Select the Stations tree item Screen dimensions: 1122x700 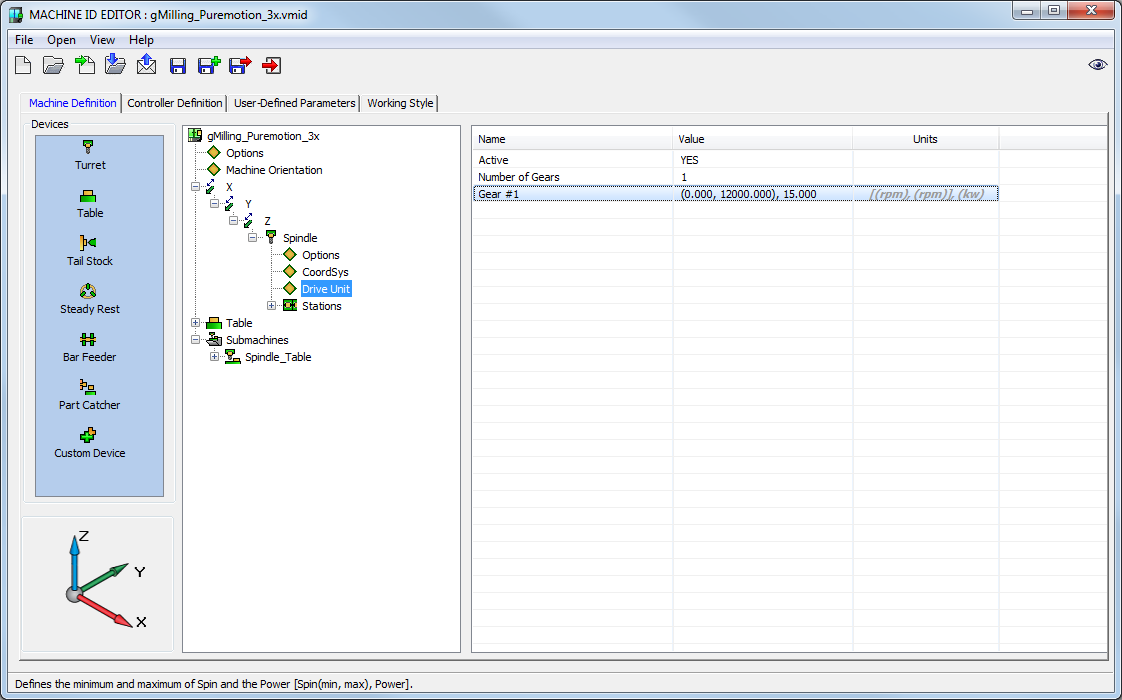(321, 306)
